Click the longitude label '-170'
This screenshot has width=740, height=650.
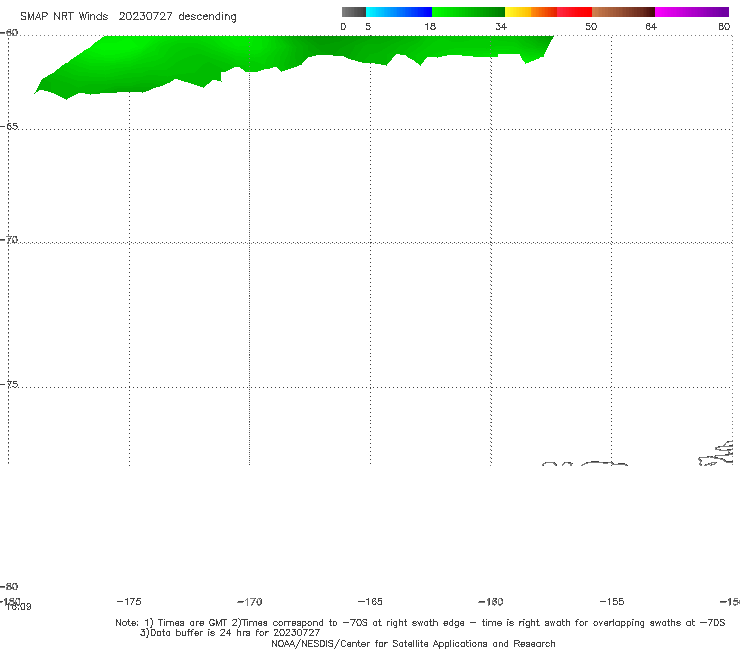pyautogui.click(x=250, y=602)
